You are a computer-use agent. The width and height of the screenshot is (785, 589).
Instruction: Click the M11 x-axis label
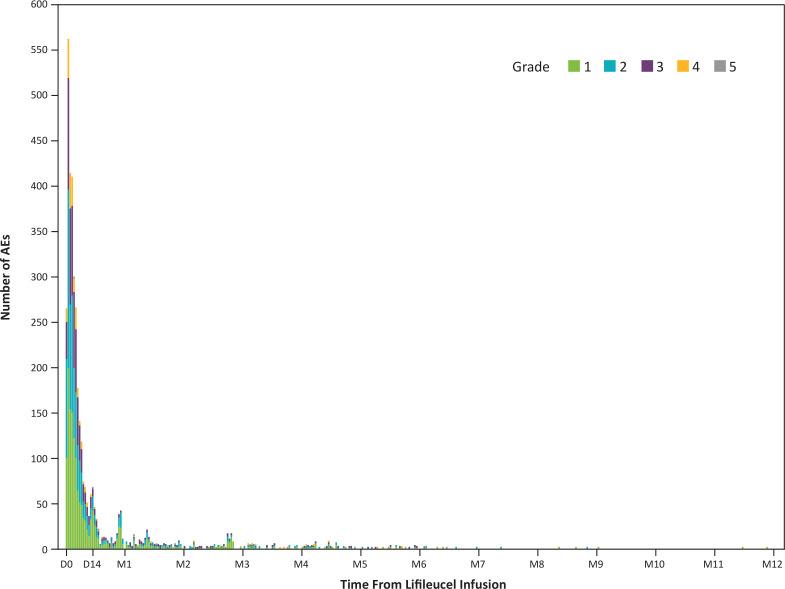[x=713, y=564]
